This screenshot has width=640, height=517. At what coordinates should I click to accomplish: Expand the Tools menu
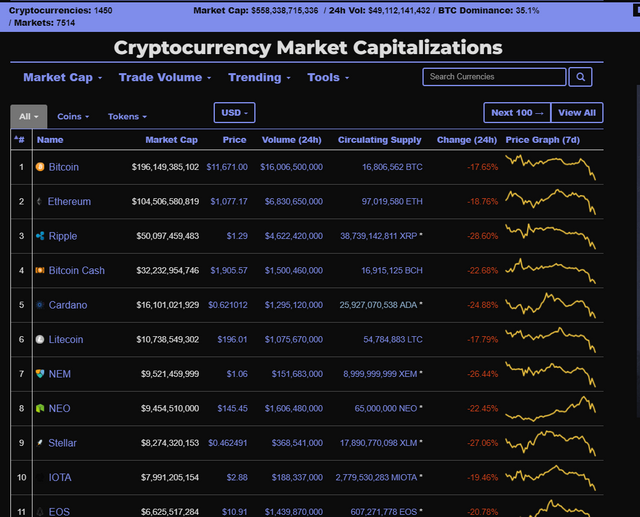(328, 77)
